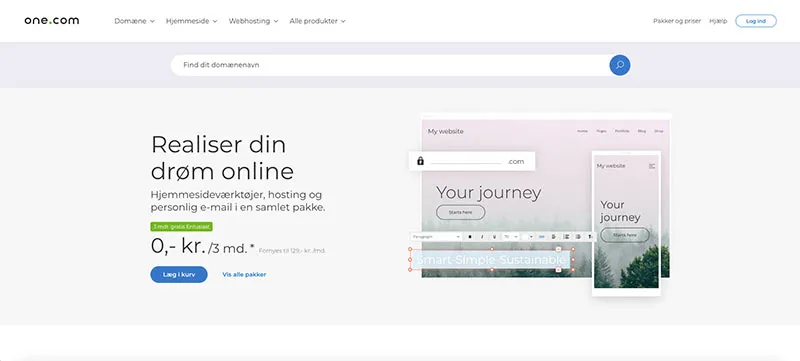The height and width of the screenshot is (361, 800).
Task: Click the 'Smart Simple Sustainable' selected text box
Action: tap(491, 260)
